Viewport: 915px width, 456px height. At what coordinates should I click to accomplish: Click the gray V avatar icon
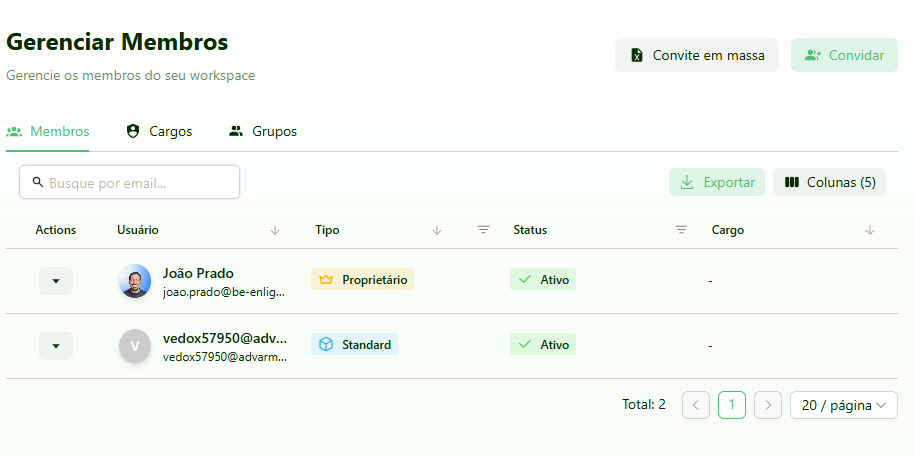pos(135,346)
